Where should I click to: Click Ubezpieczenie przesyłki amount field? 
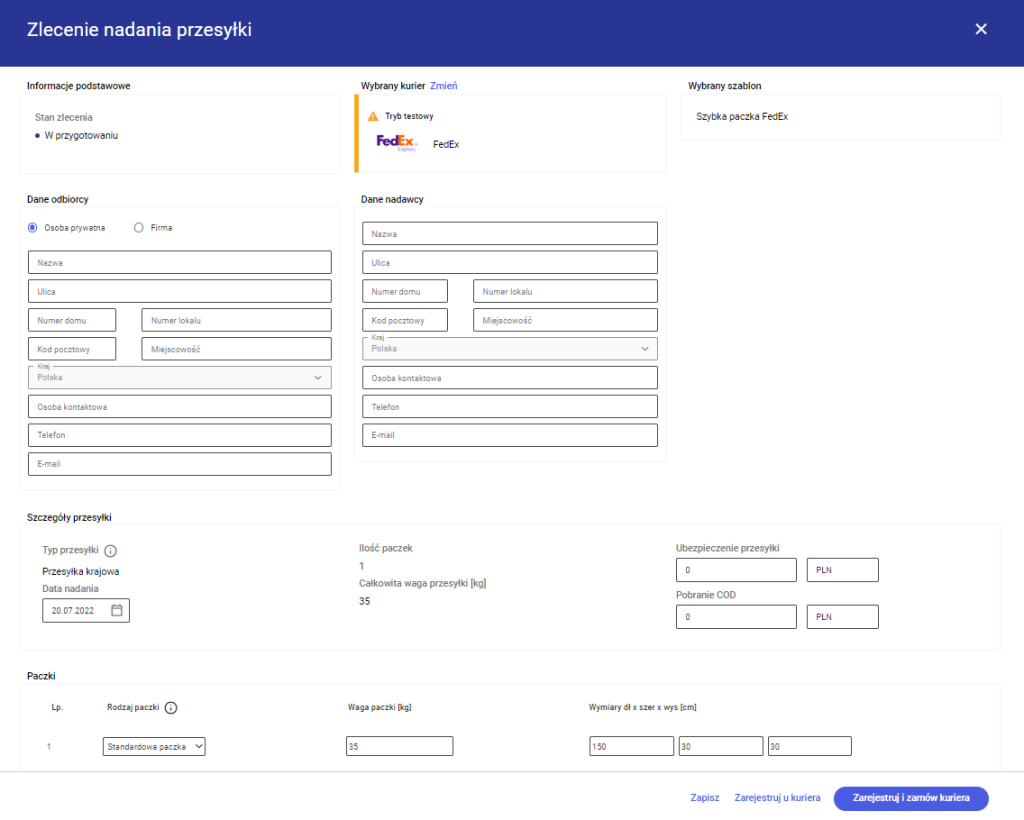click(736, 570)
